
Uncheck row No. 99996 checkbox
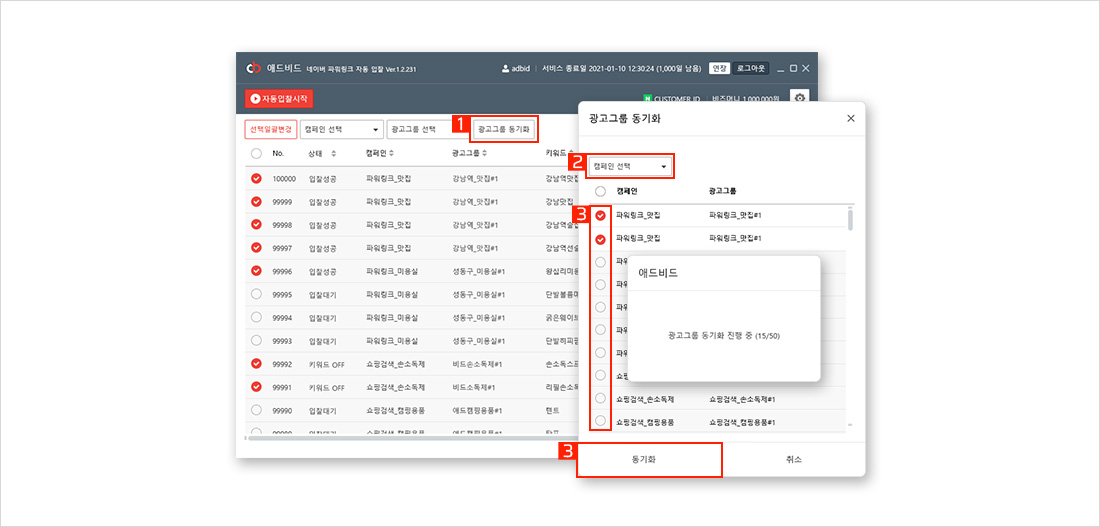click(256, 271)
